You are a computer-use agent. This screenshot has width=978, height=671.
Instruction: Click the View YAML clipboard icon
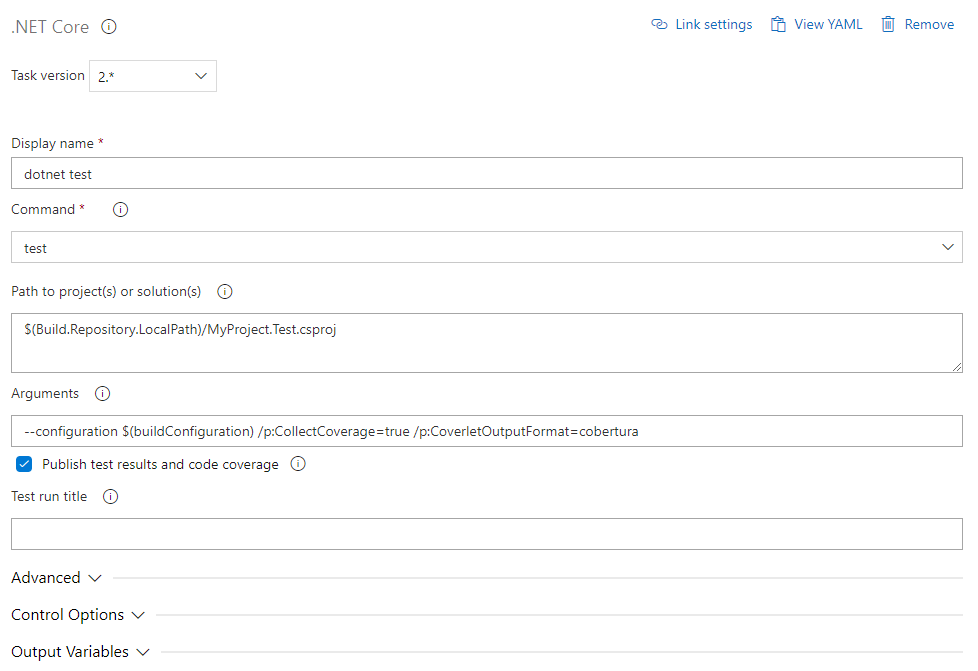pos(778,24)
